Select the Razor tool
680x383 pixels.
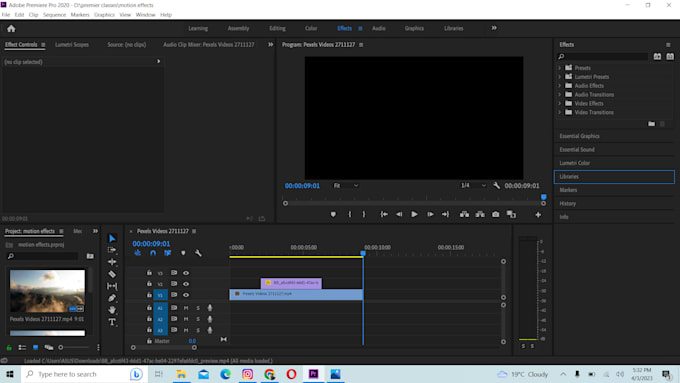(x=112, y=274)
